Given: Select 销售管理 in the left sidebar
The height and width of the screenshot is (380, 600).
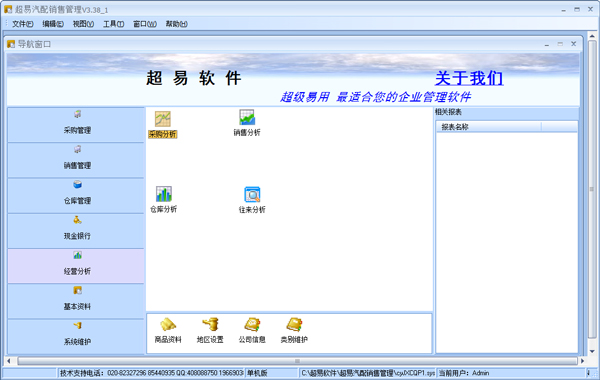Looking at the screenshot, I should [76, 160].
